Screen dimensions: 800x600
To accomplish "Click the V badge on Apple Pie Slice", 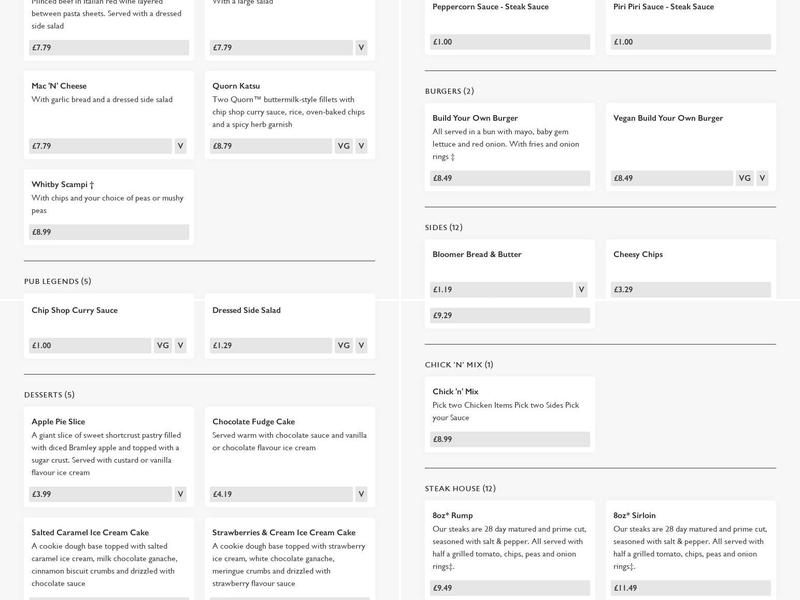I will (181, 494).
